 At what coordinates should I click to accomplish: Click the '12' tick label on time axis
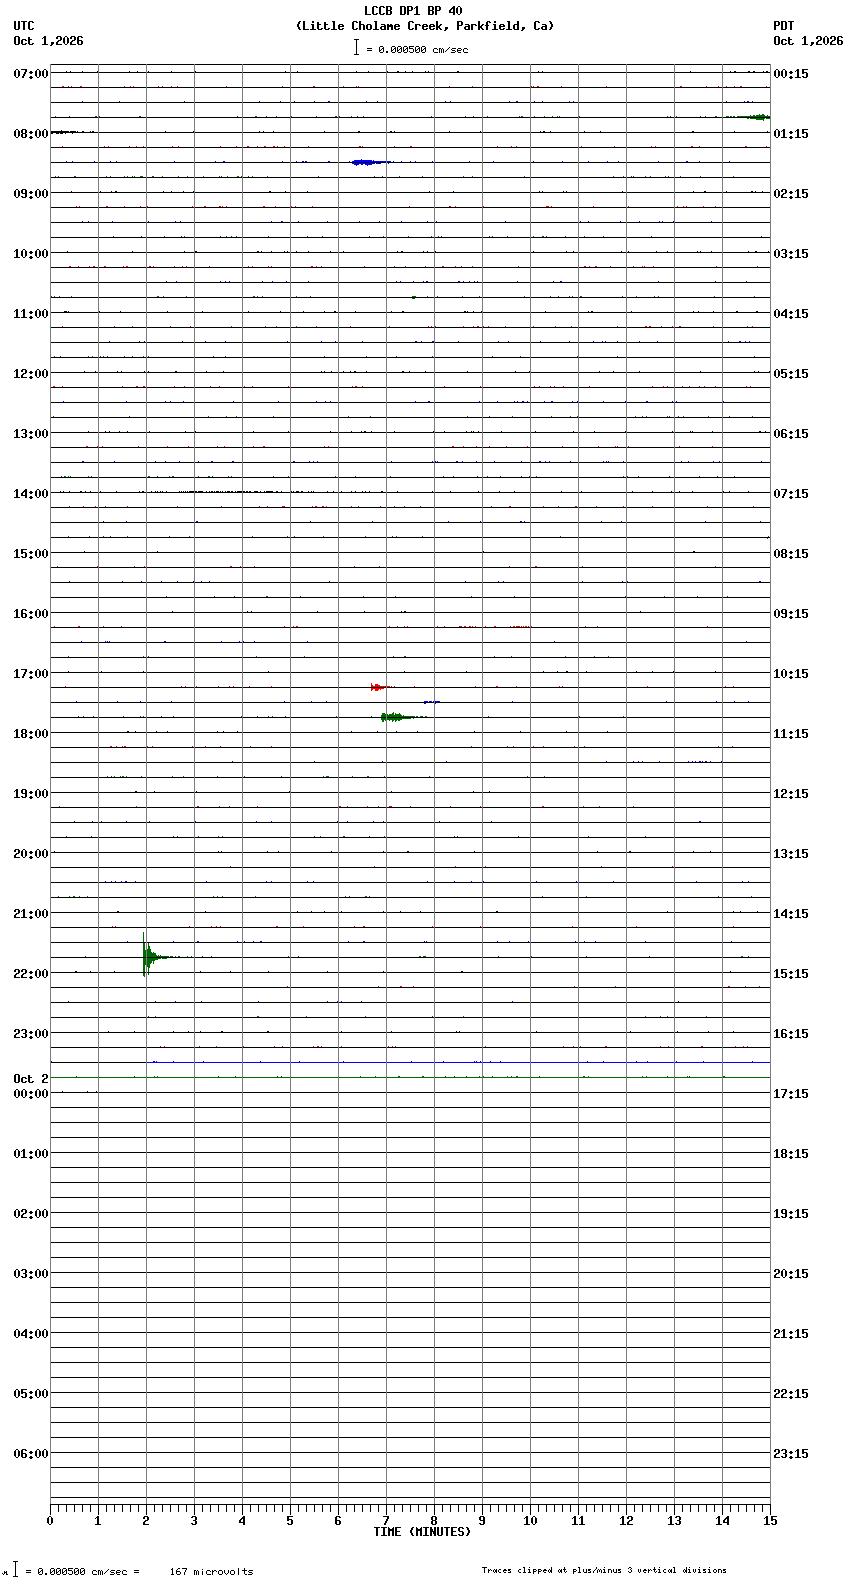point(626,1521)
